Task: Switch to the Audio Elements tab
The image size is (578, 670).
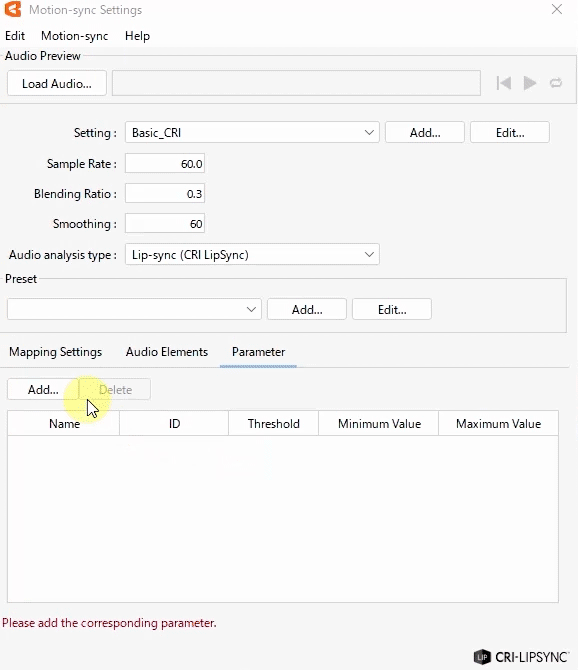Action: point(167,352)
